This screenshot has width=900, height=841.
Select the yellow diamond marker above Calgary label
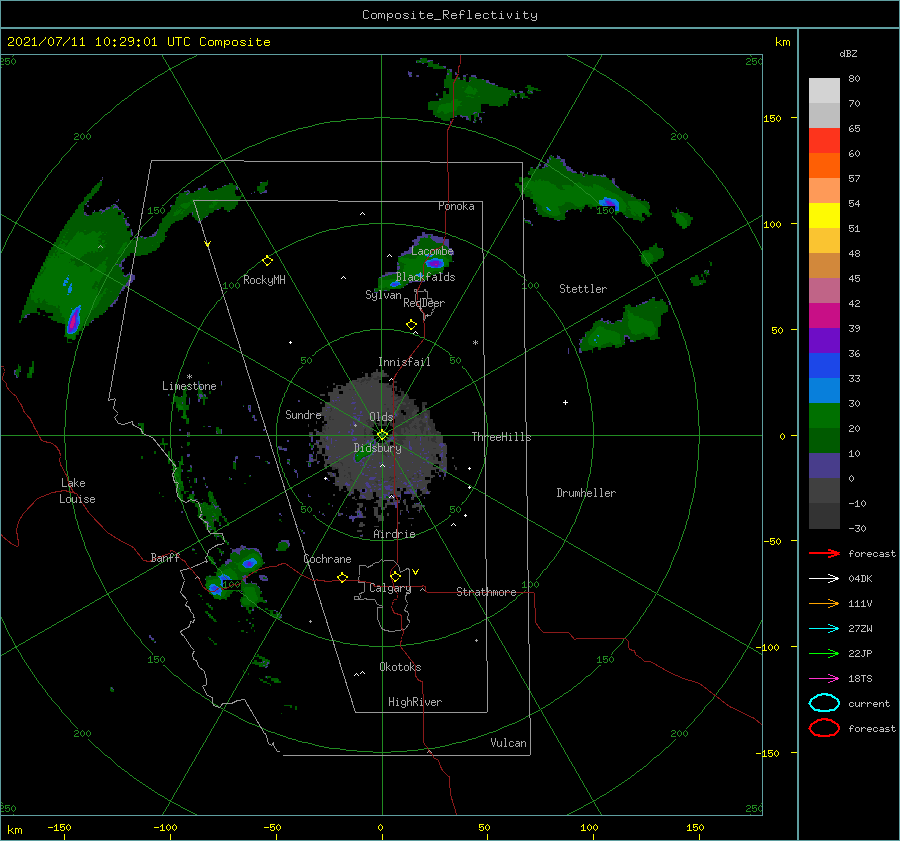pos(395,576)
